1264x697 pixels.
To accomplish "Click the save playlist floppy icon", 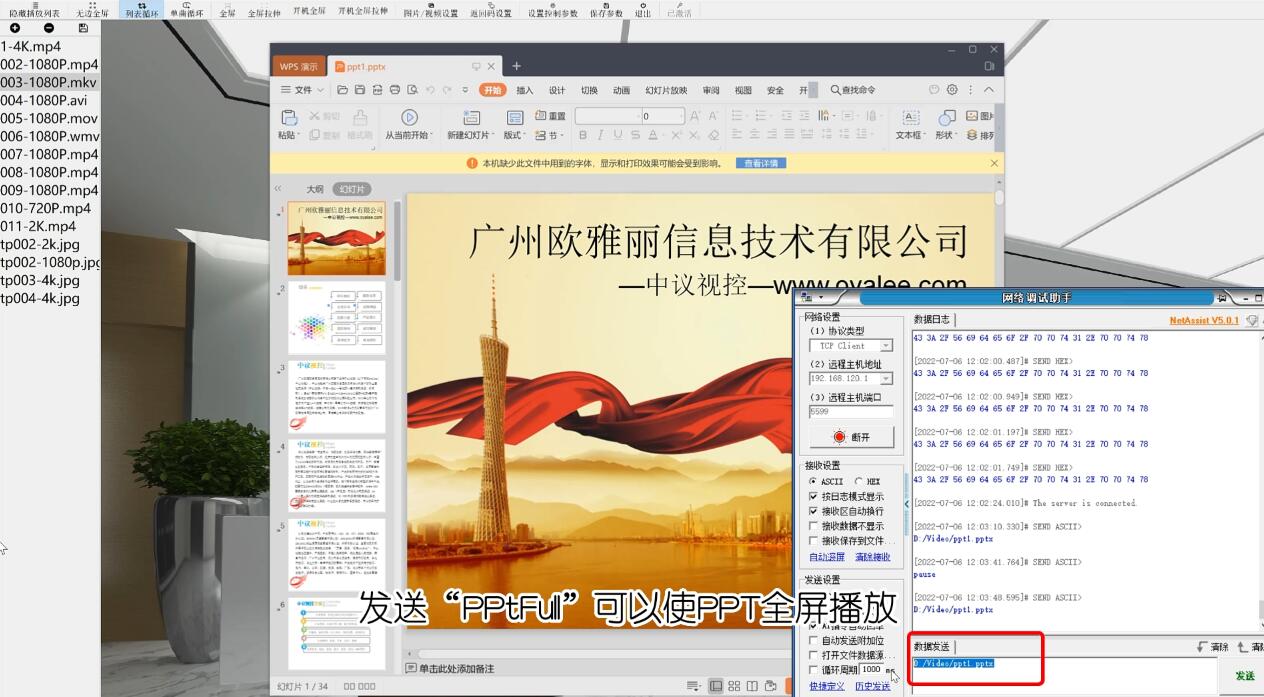I will pos(83,28).
